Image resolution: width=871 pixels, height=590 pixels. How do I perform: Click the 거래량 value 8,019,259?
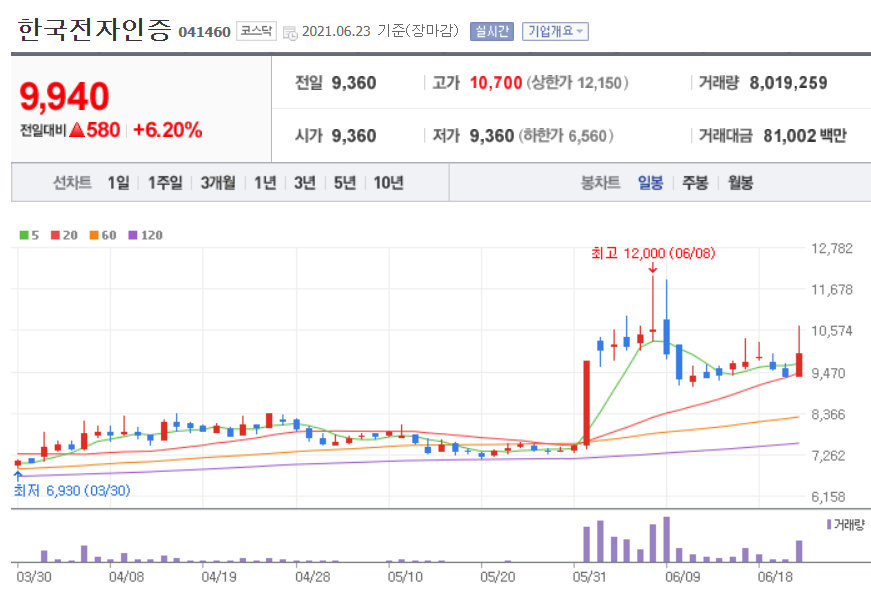pyautogui.click(x=788, y=83)
